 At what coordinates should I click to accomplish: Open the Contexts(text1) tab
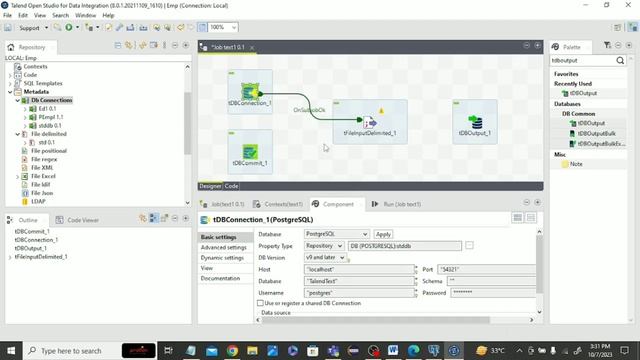[278, 204]
